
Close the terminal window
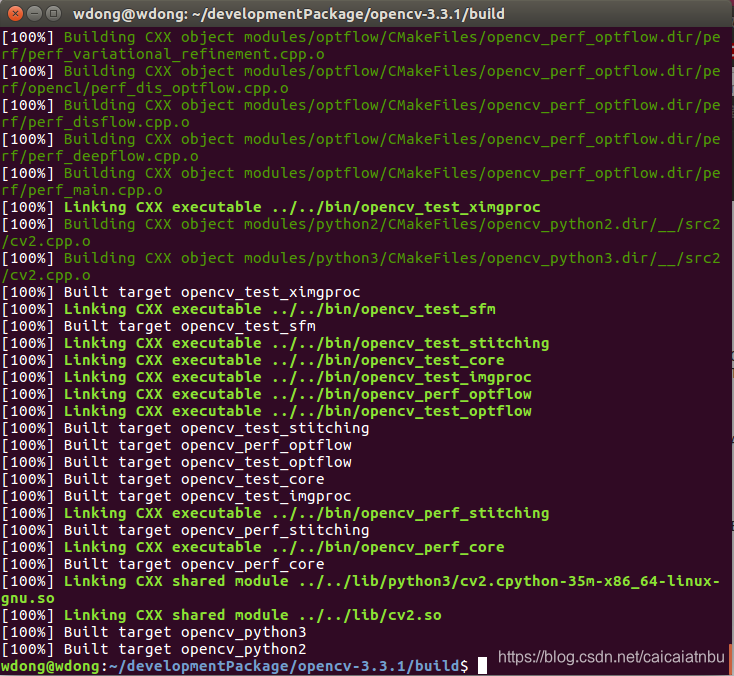[15, 14]
